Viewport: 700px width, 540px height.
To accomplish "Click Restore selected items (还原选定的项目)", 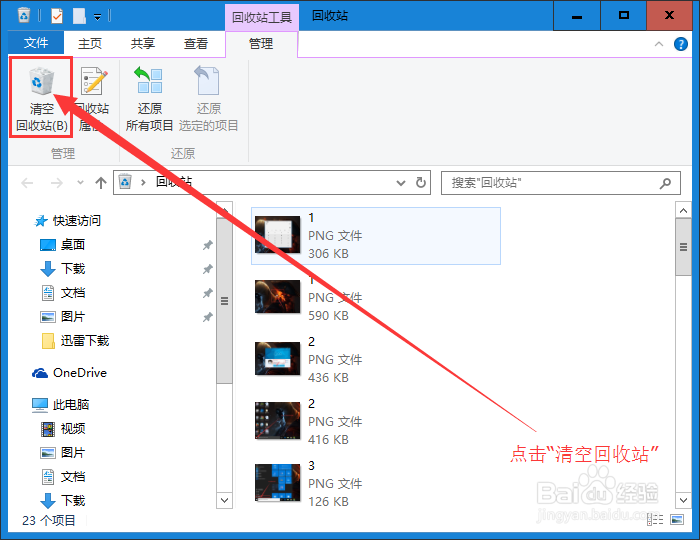I will (x=208, y=97).
